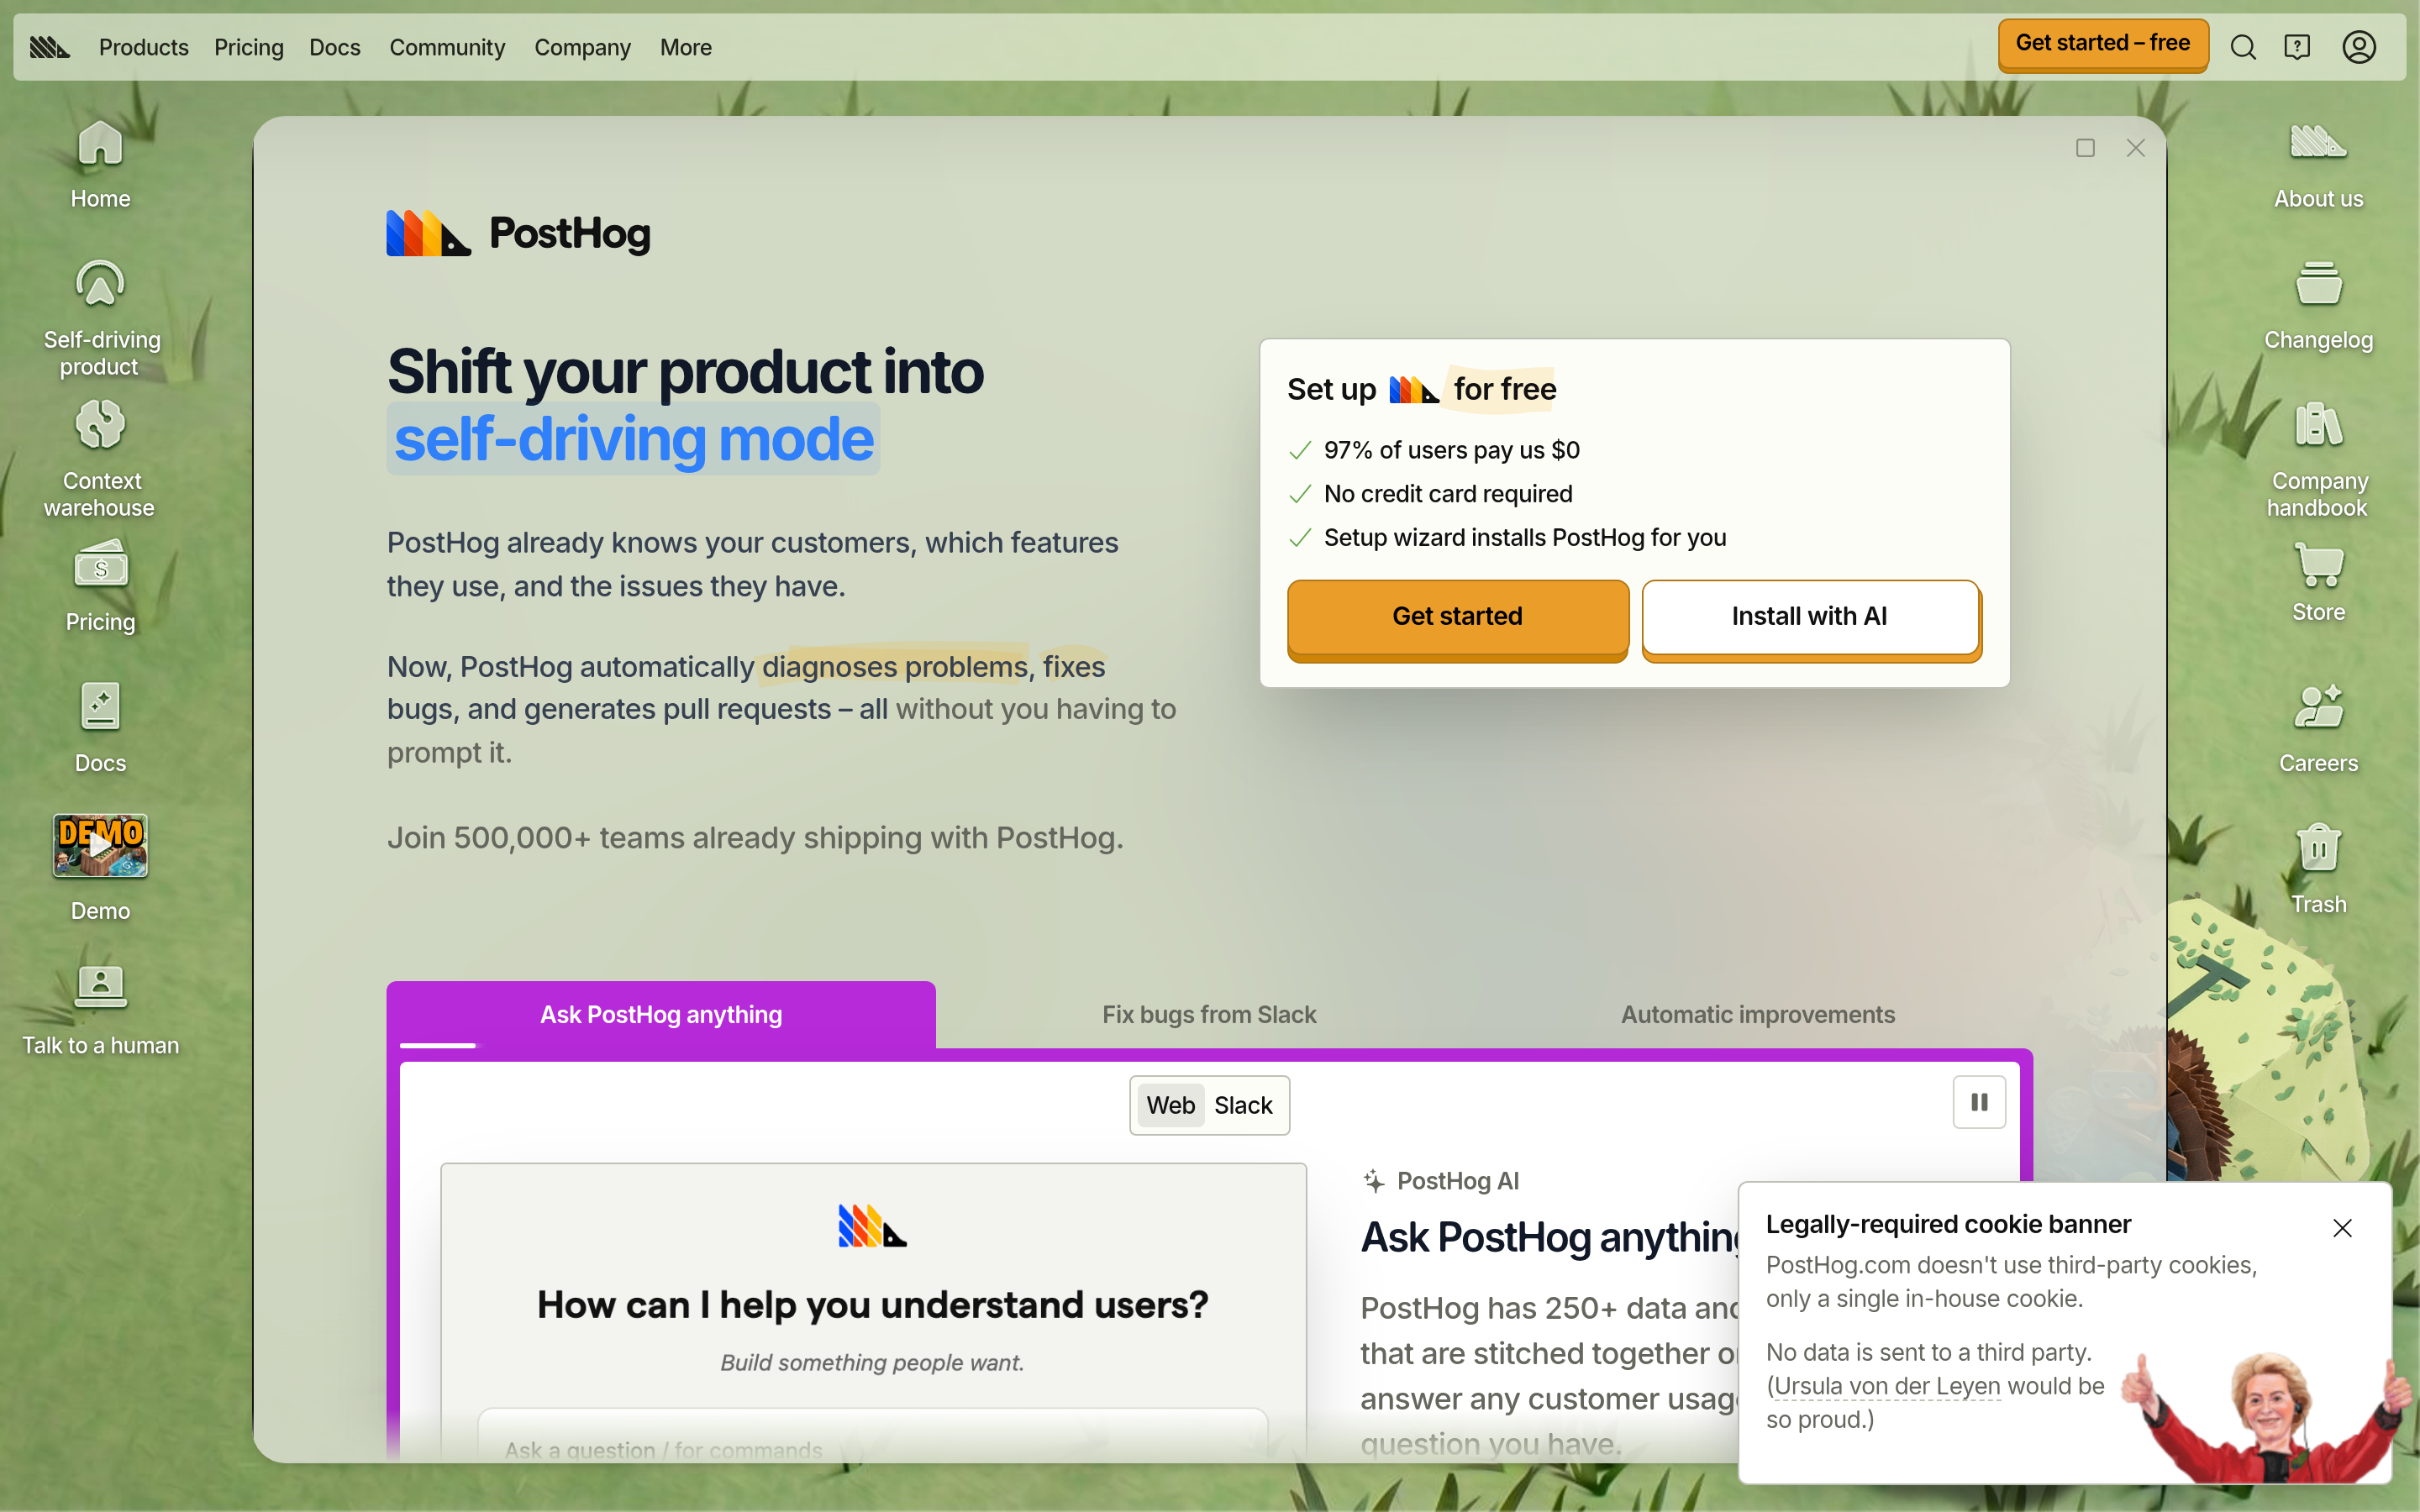2420x1512 pixels.
Task: Click 'No credit card required' text
Action: 1448,494
